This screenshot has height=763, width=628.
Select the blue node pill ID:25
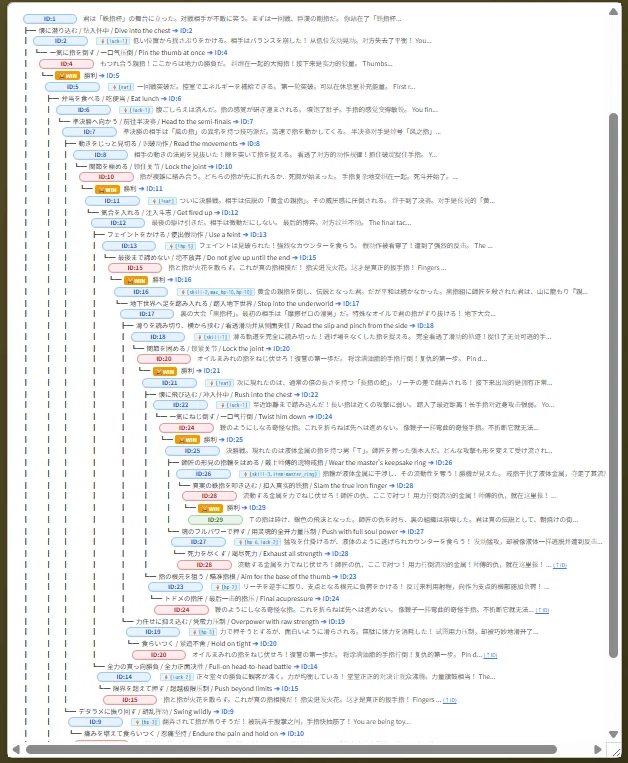pos(192,451)
